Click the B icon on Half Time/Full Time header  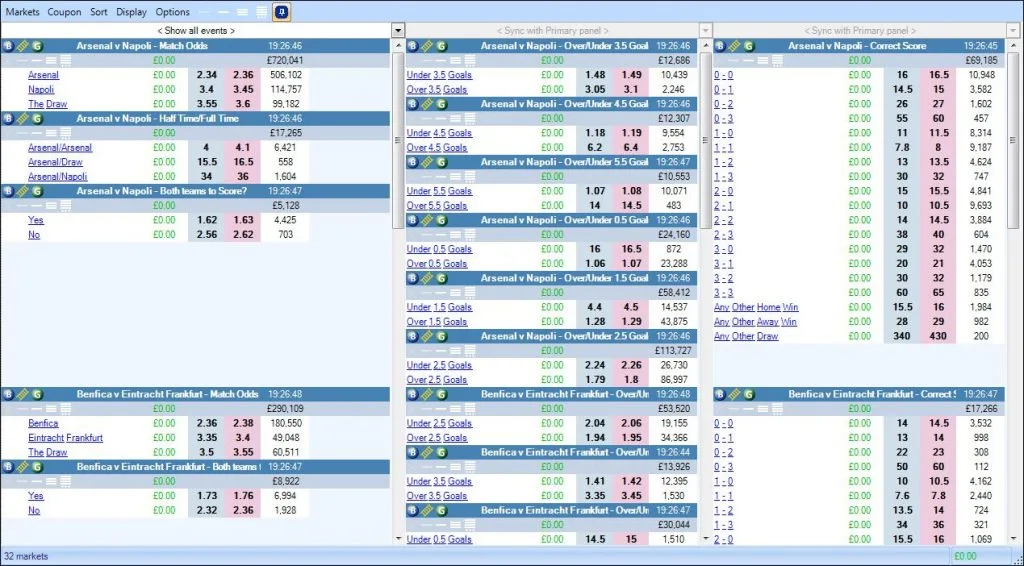pyautogui.click(x=8, y=118)
